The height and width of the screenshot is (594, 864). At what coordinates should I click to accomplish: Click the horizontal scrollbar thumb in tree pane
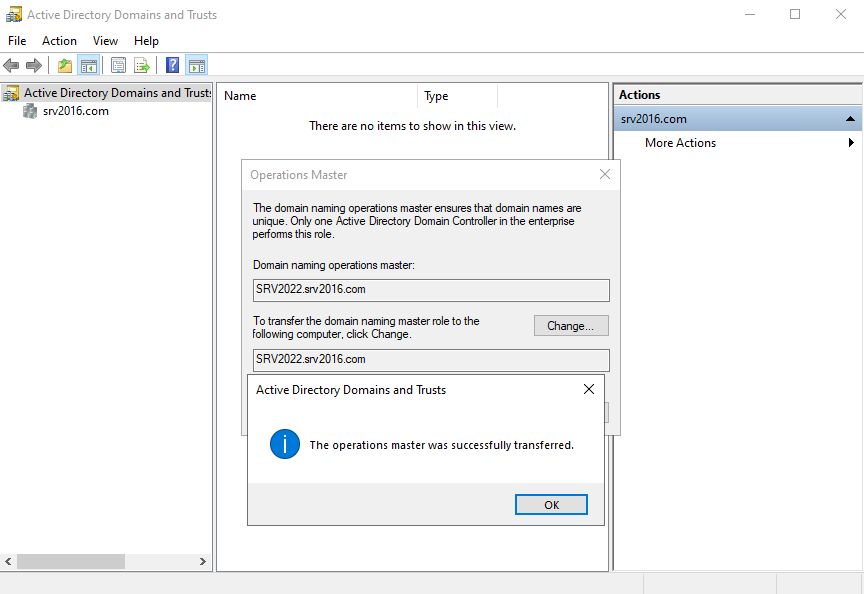71,561
